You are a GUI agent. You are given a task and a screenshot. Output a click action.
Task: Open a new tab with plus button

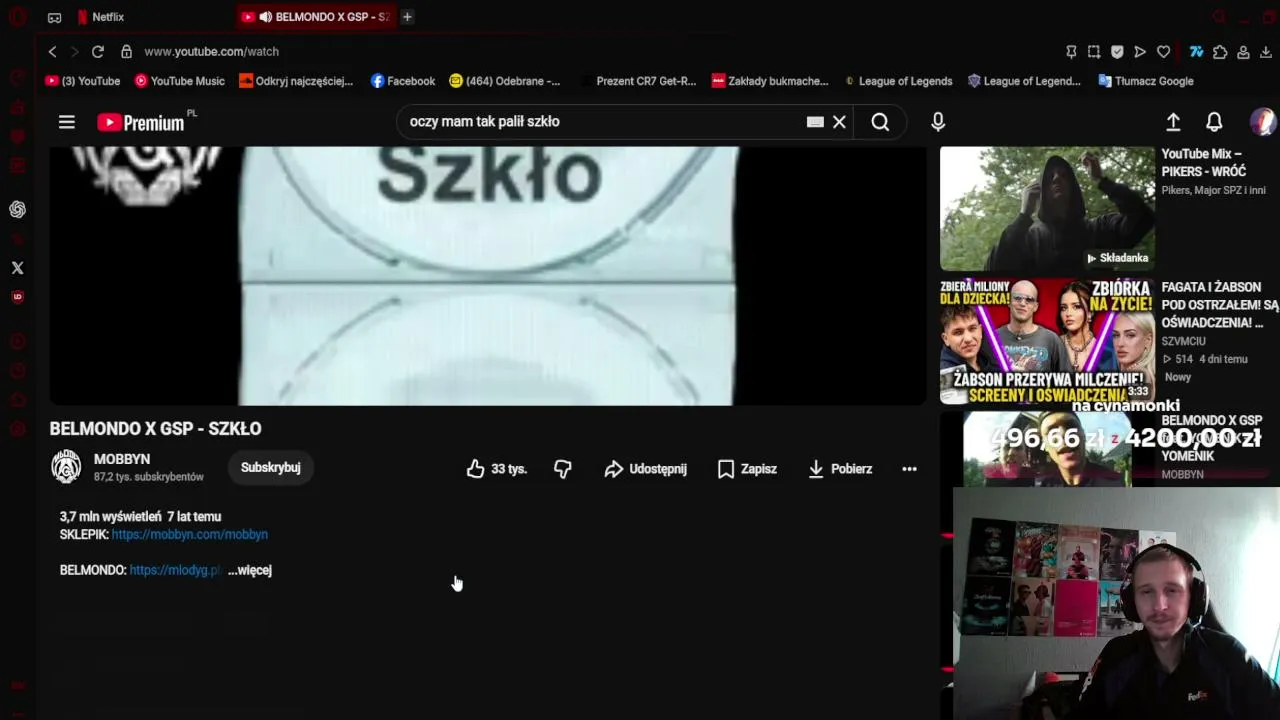(407, 17)
